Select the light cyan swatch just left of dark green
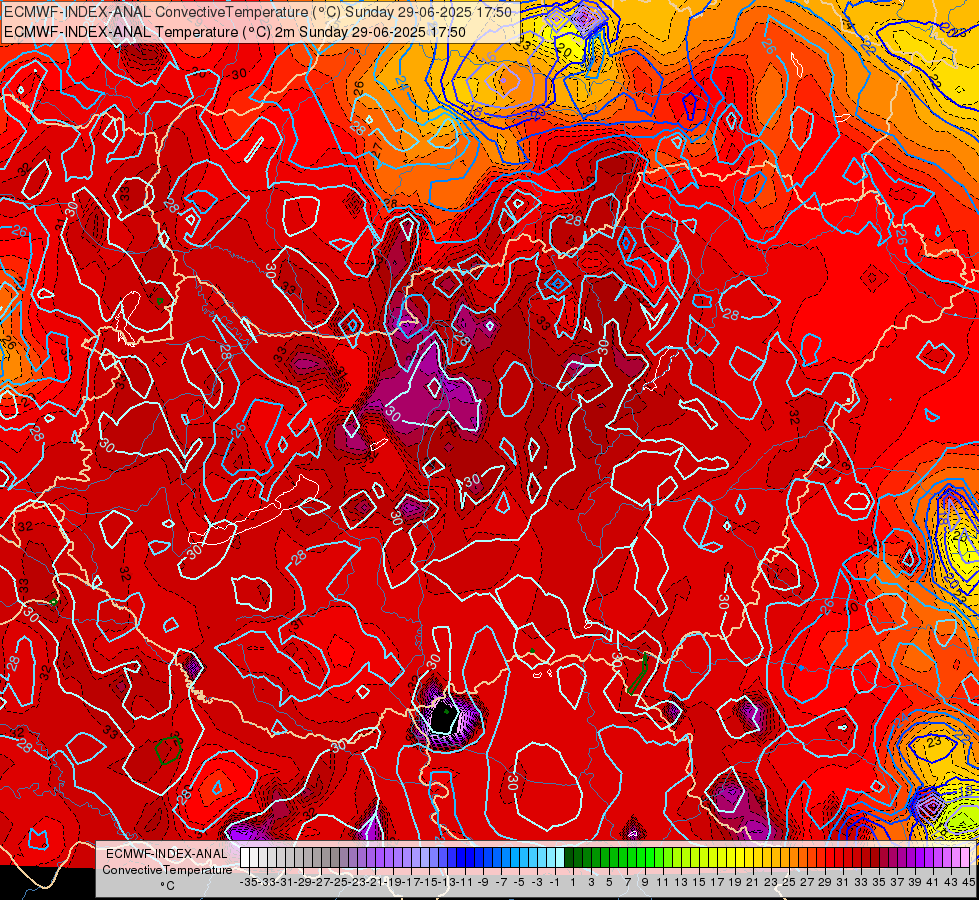Image resolution: width=979 pixels, height=900 pixels. [x=560, y=857]
